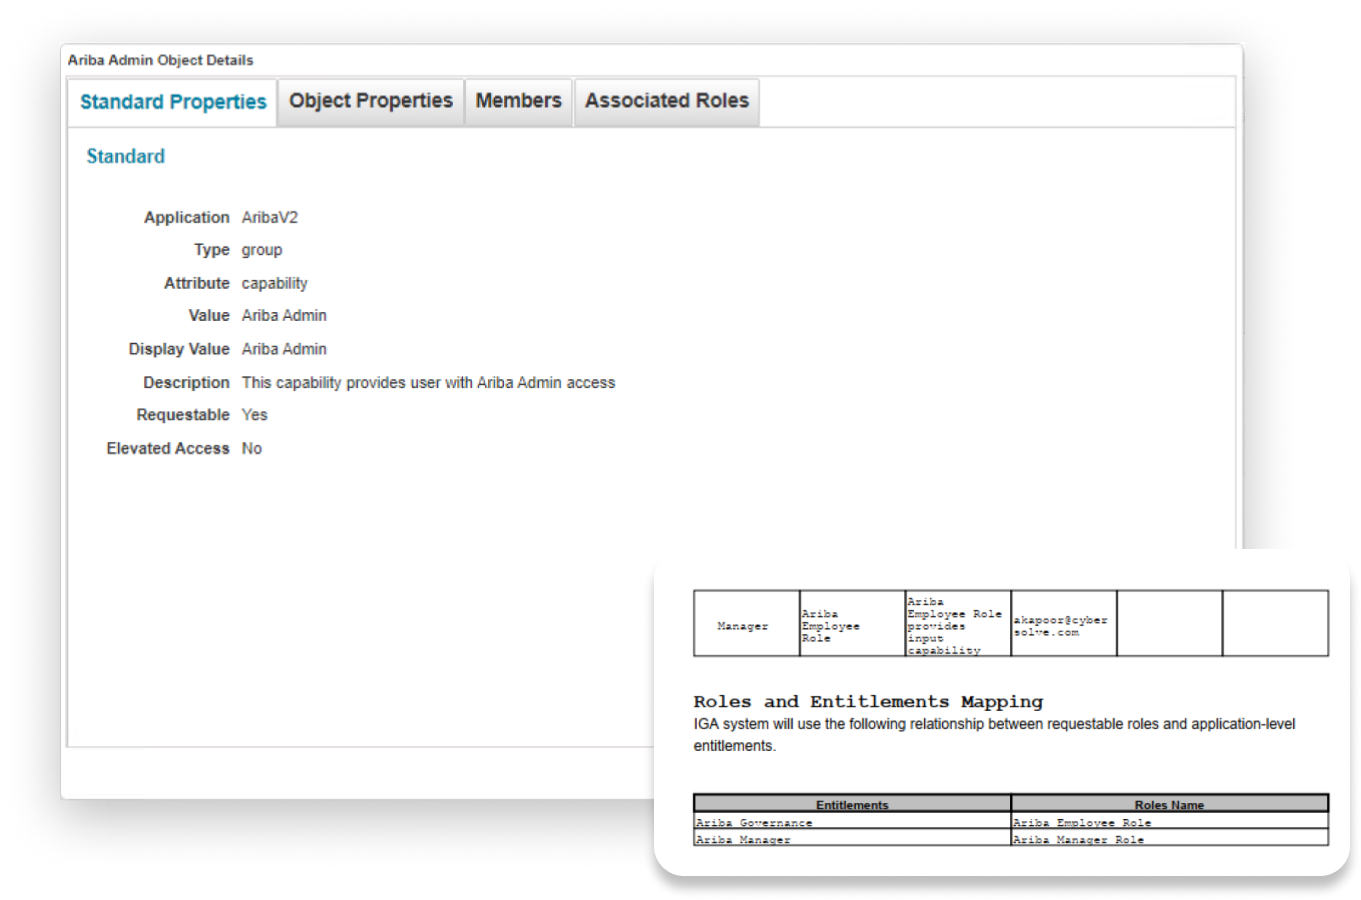Switch to the Standard Properties tab
Screen dimensions: 1361x900
click(x=173, y=102)
